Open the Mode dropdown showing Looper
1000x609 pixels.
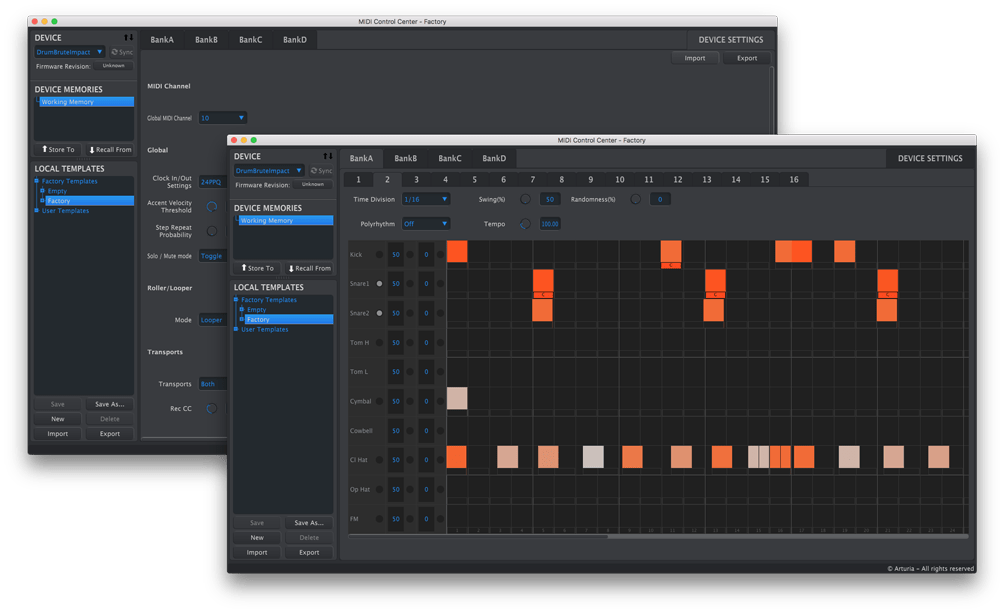pos(212,320)
